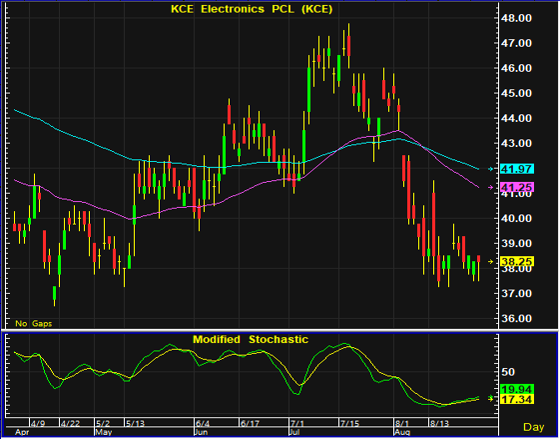Screen dimensions: 560x439
Task: Click the Aug month label
Action: pyautogui.click(x=402, y=432)
